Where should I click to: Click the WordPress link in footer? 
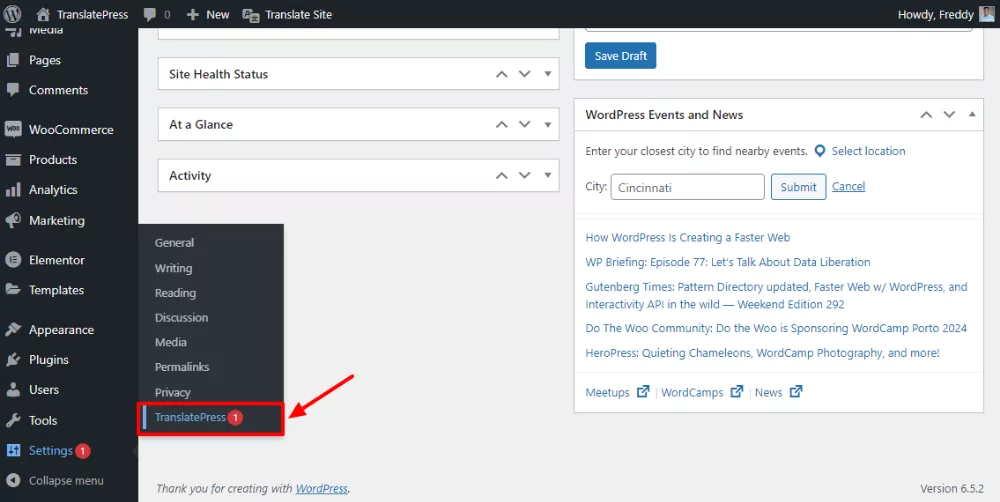(321, 489)
